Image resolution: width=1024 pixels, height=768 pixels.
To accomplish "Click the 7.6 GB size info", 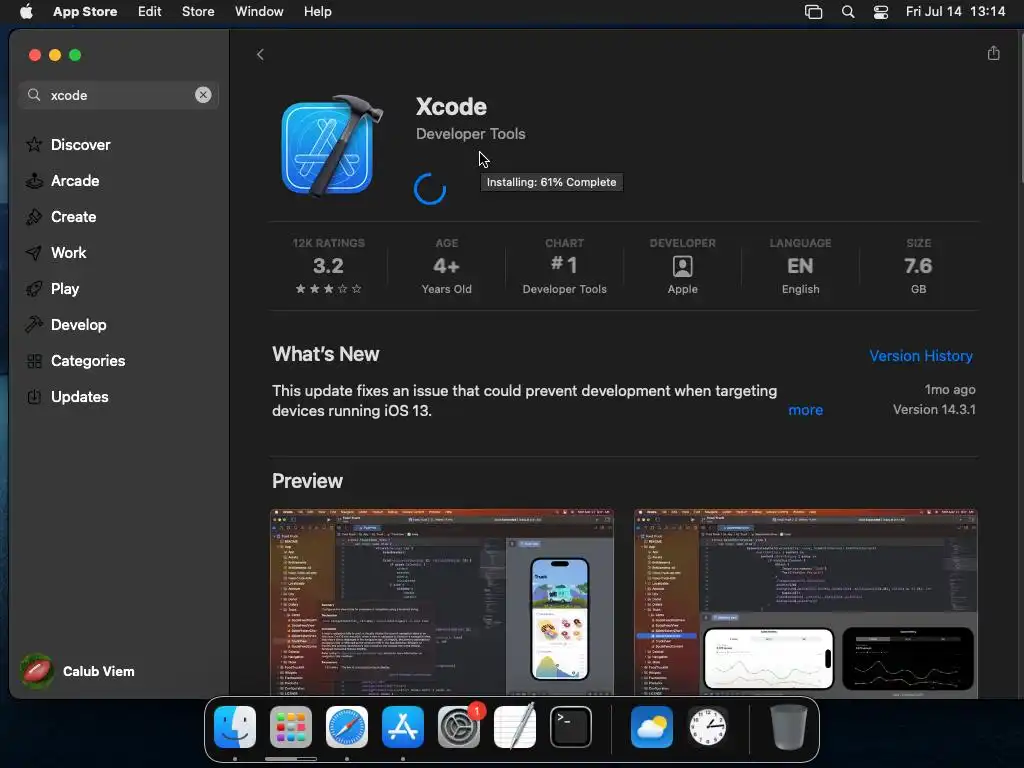I will 918,266.
